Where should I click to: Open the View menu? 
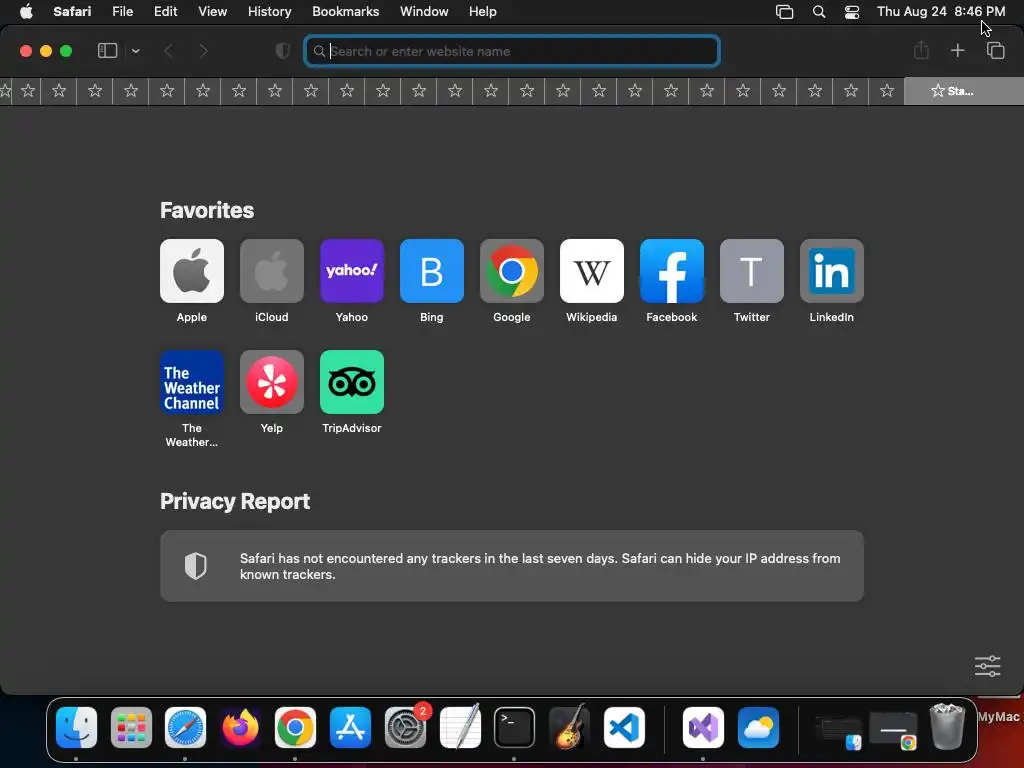coord(212,12)
